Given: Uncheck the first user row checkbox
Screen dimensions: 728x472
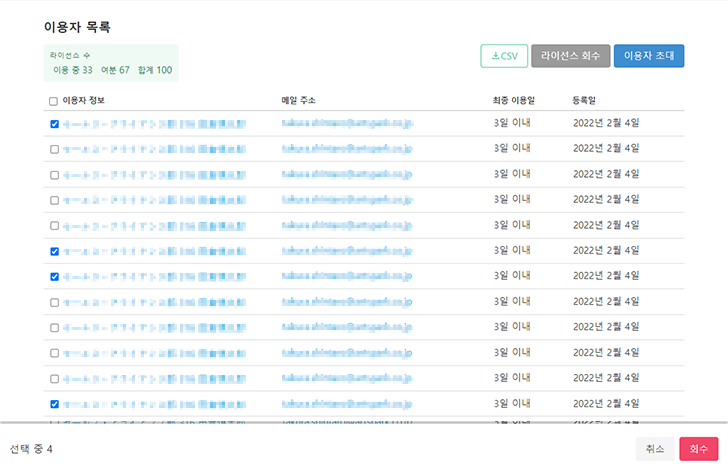Looking at the screenshot, I should [54, 125].
